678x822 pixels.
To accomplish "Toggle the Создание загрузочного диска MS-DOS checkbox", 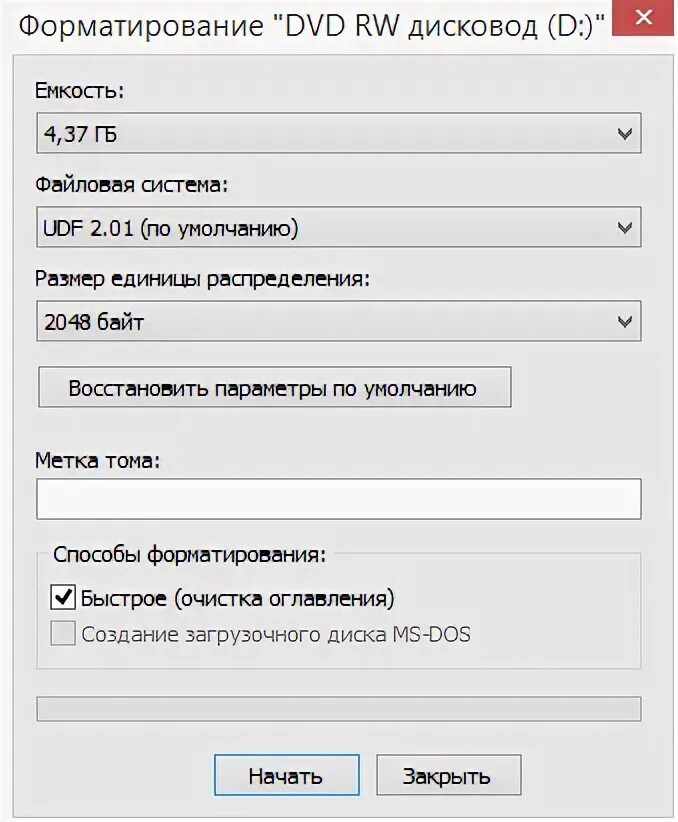I will coord(62,633).
